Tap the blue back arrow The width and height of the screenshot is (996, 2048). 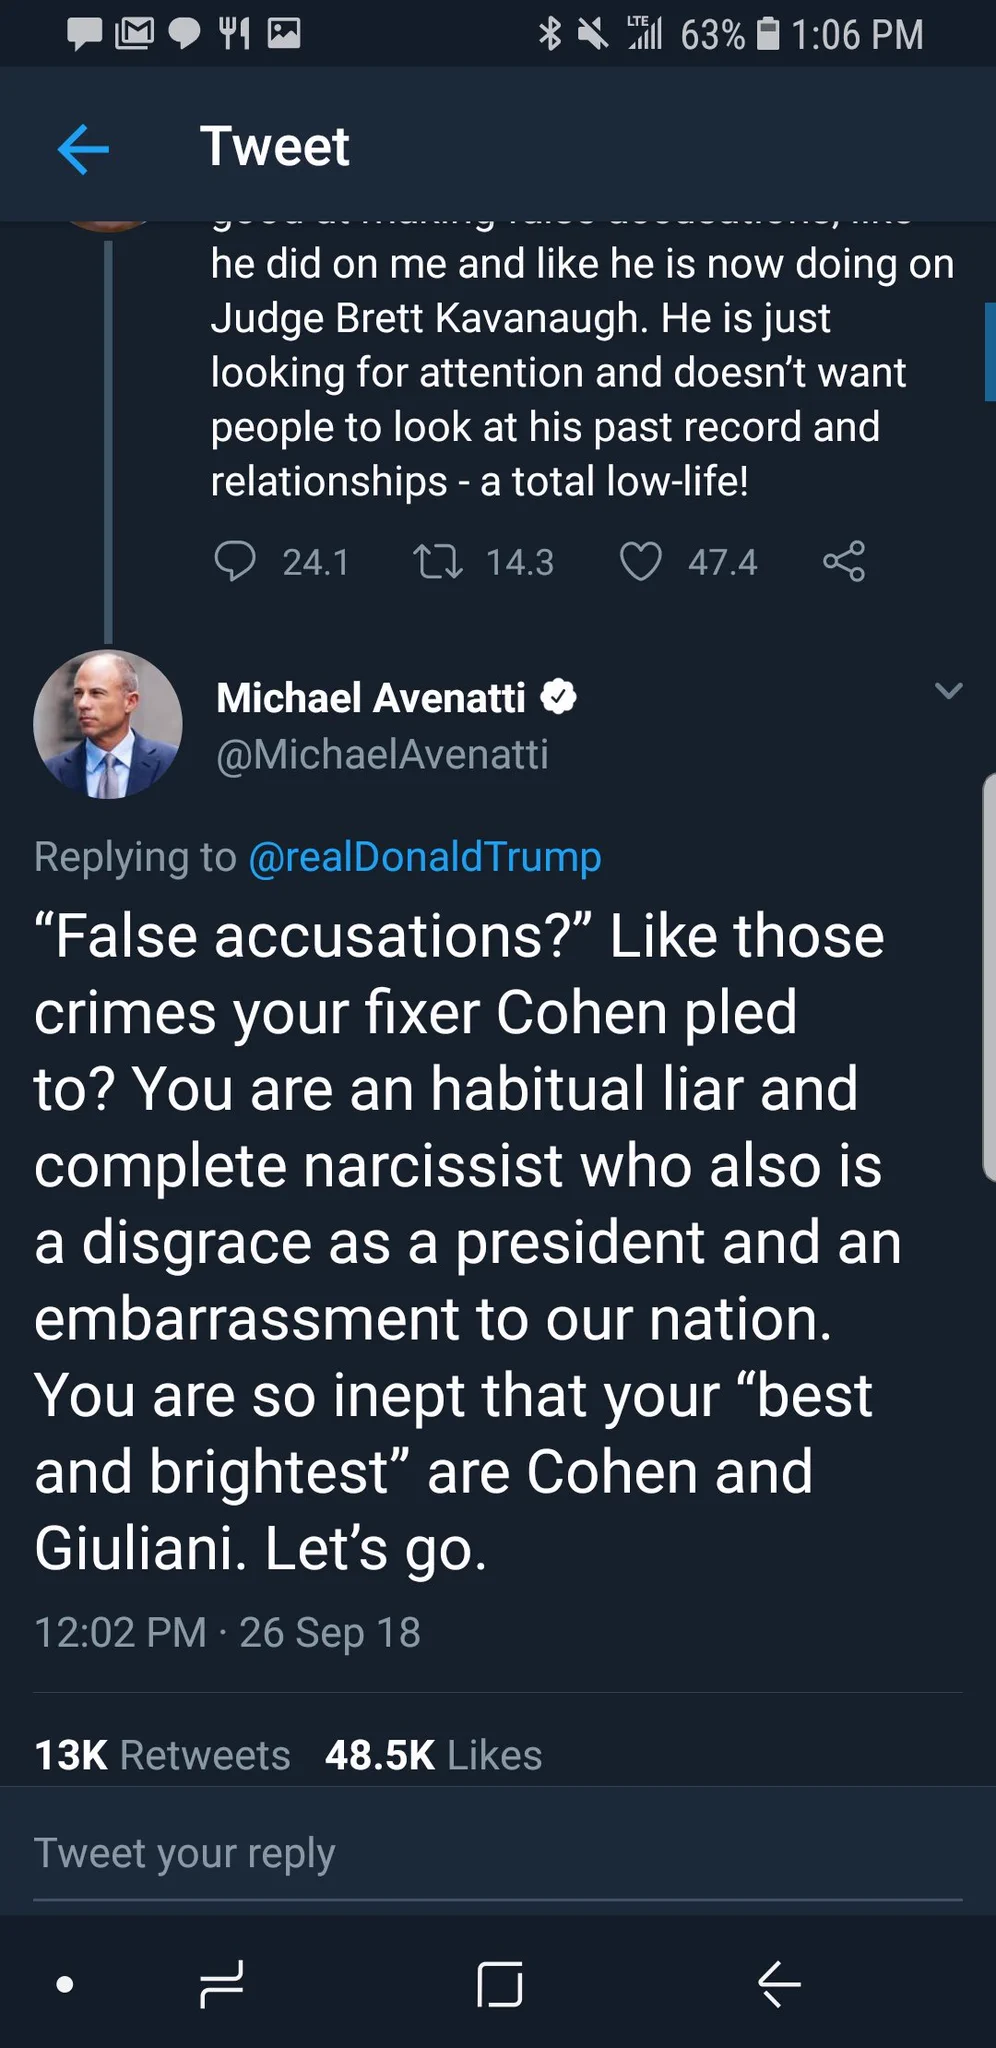click(83, 150)
